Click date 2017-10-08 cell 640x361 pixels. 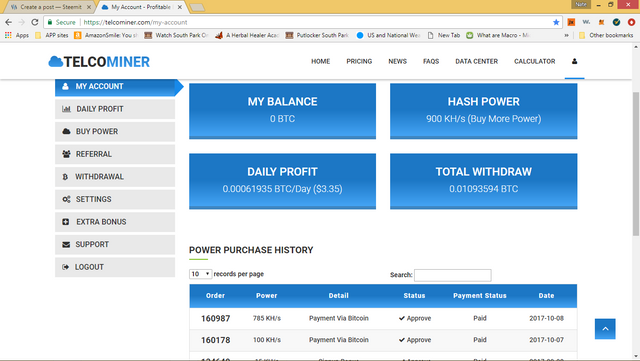[x=547, y=318]
